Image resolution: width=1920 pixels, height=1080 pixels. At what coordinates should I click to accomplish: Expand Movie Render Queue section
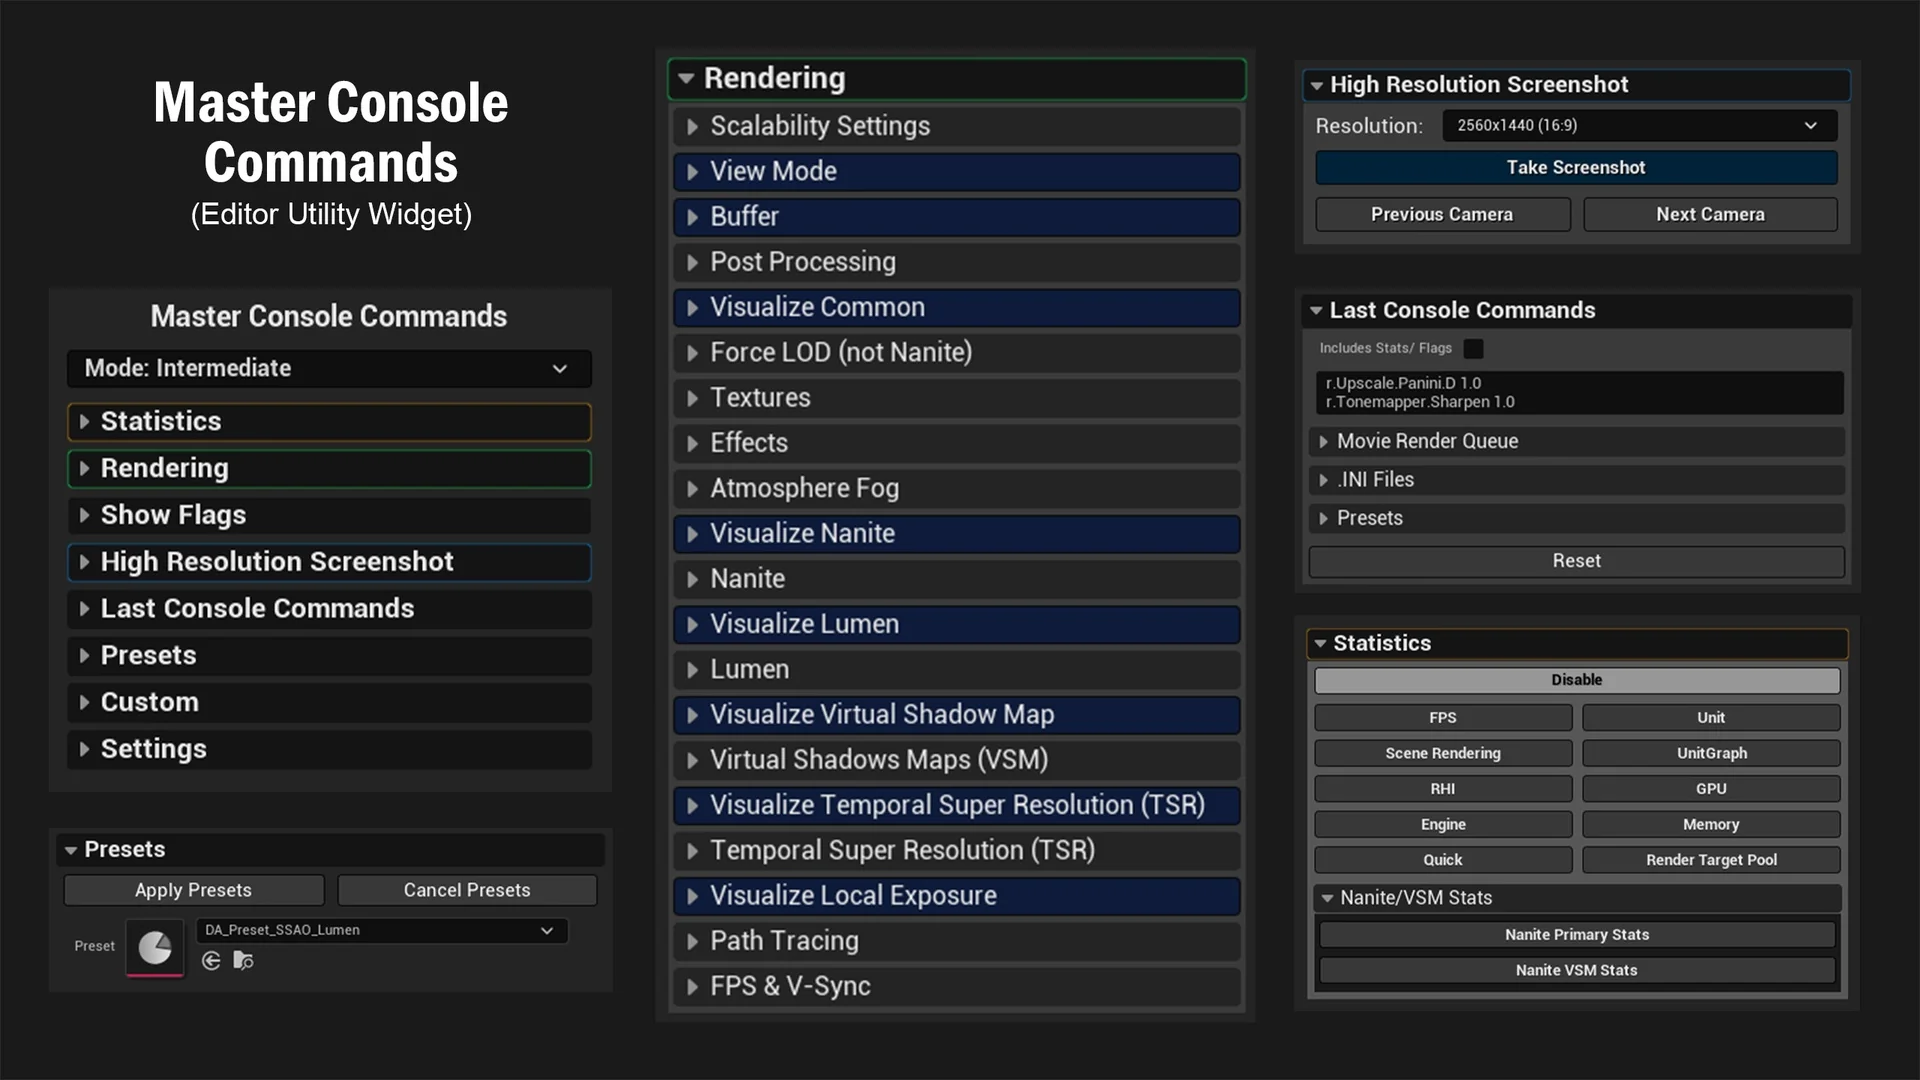click(1576, 441)
